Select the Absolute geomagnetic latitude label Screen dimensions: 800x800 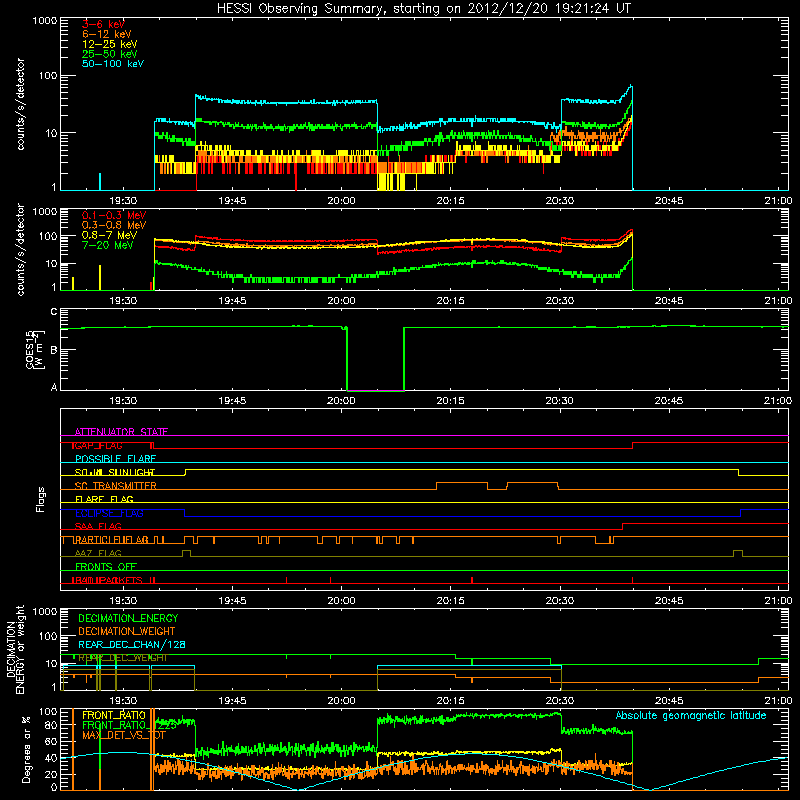[x=691, y=715]
